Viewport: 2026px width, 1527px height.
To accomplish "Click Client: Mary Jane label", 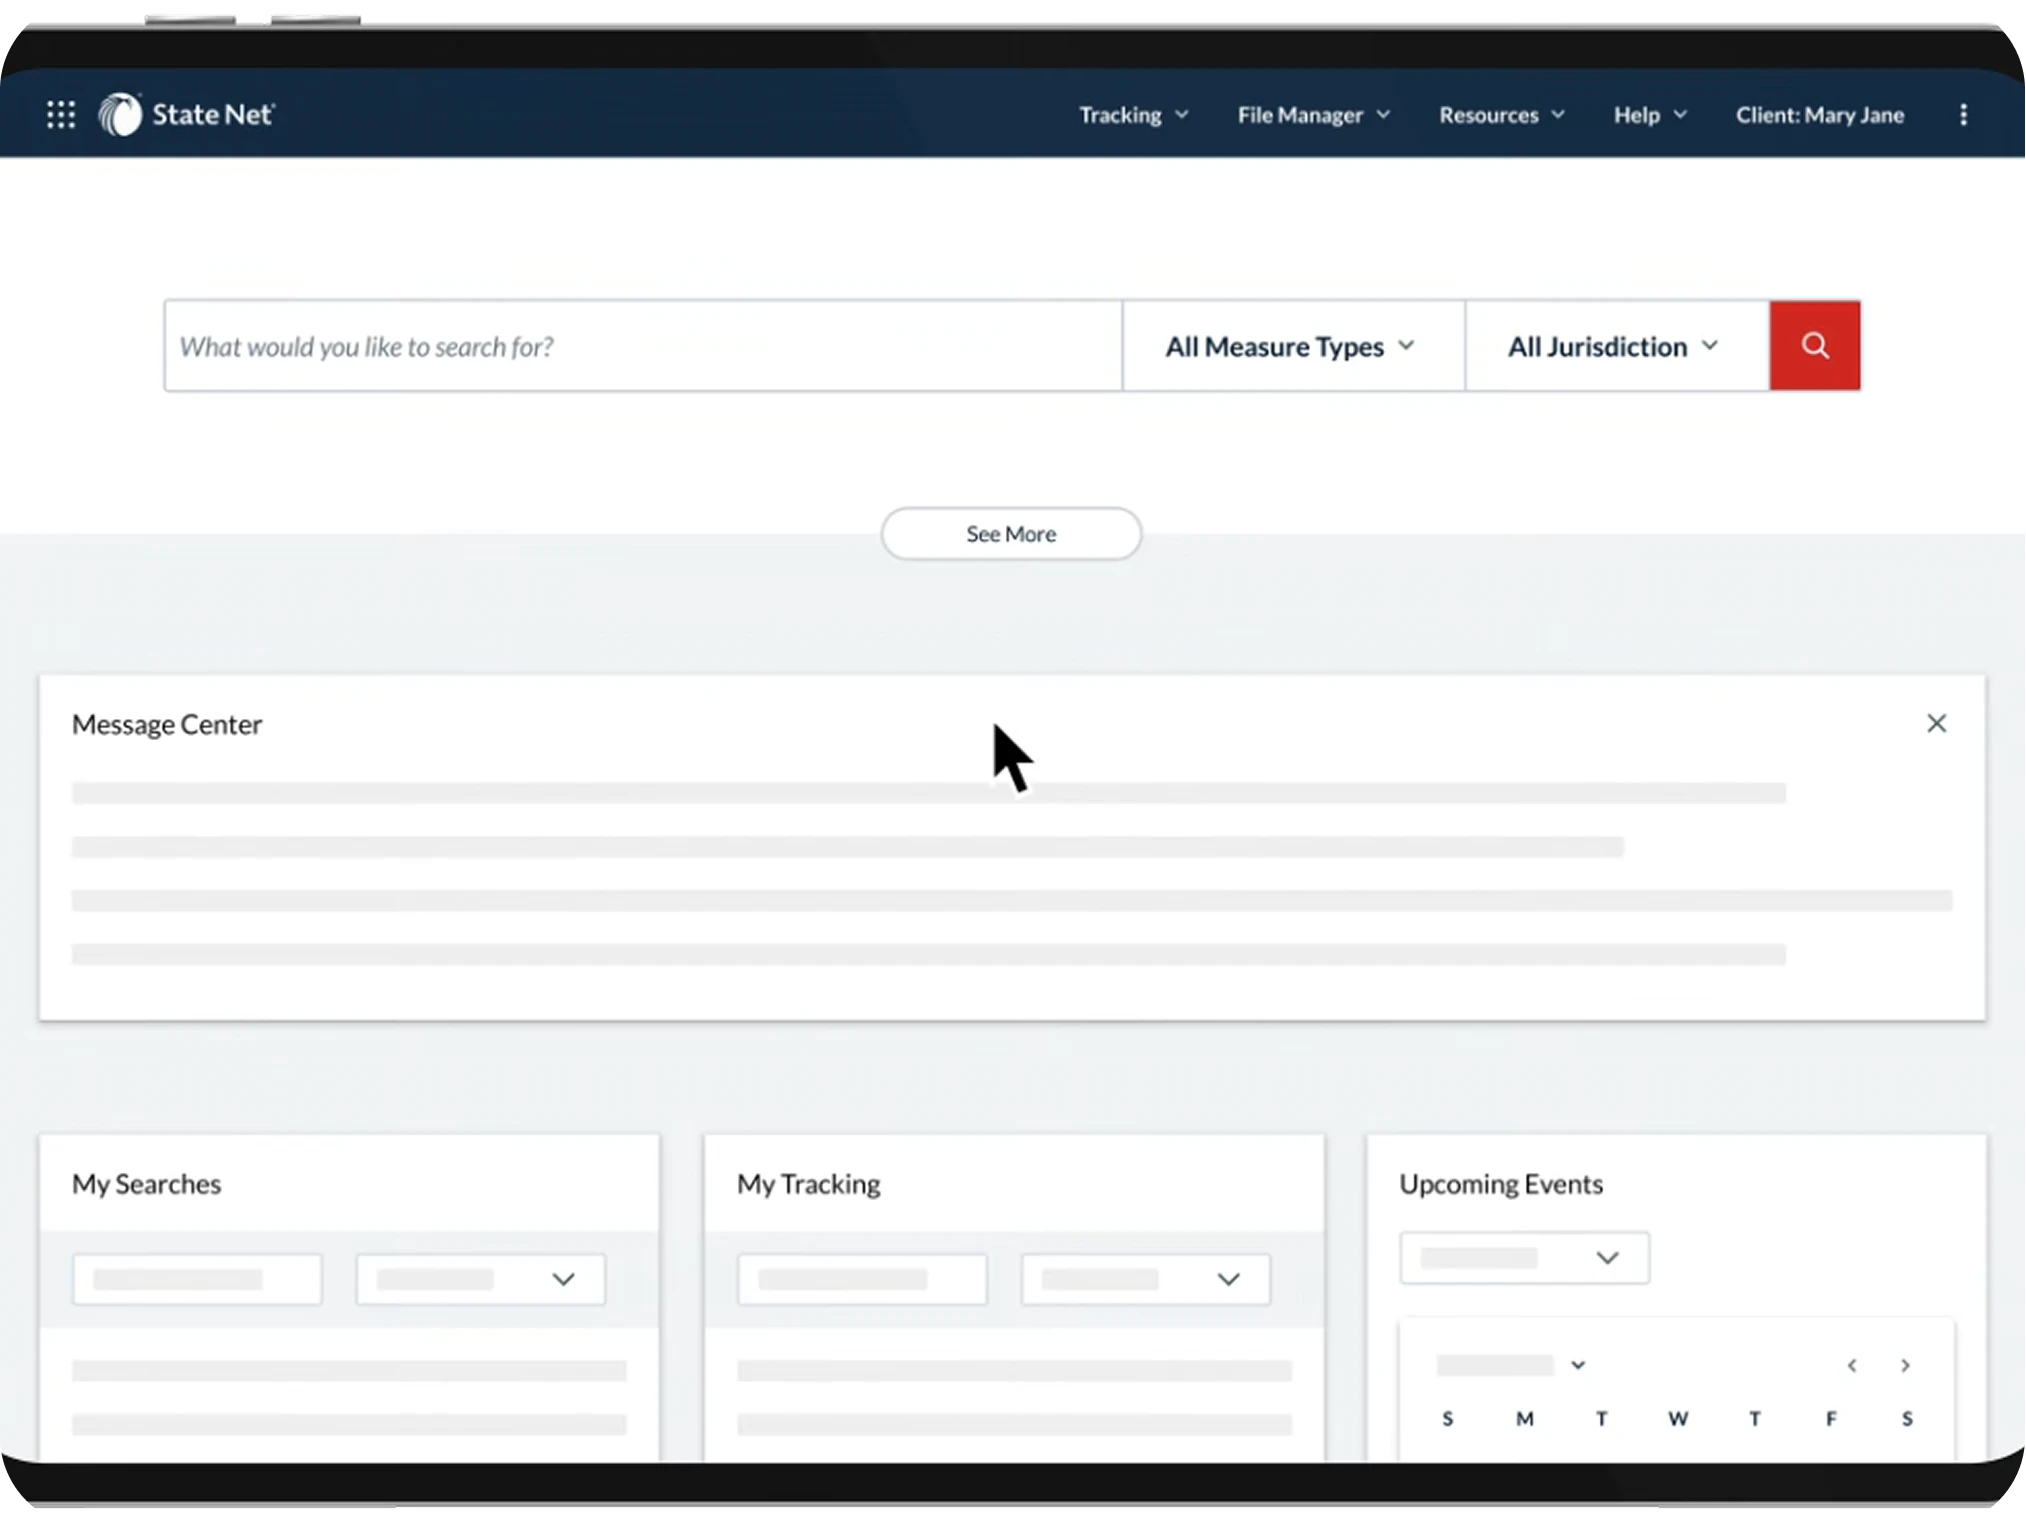I will 1819,115.
